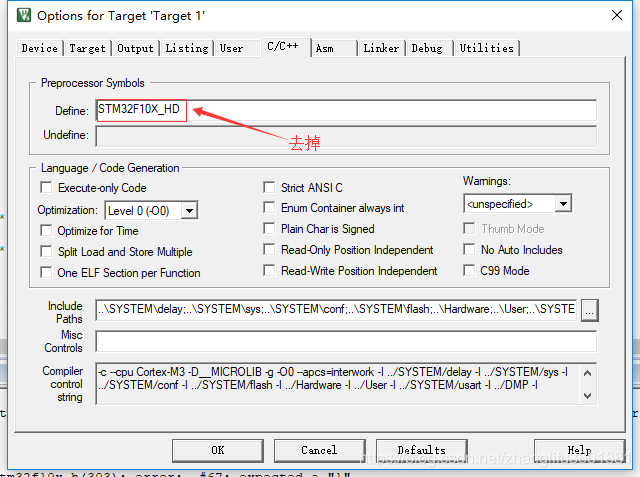
Task: Click the Define field containing STM32F10X_HD
Action: tap(346, 110)
